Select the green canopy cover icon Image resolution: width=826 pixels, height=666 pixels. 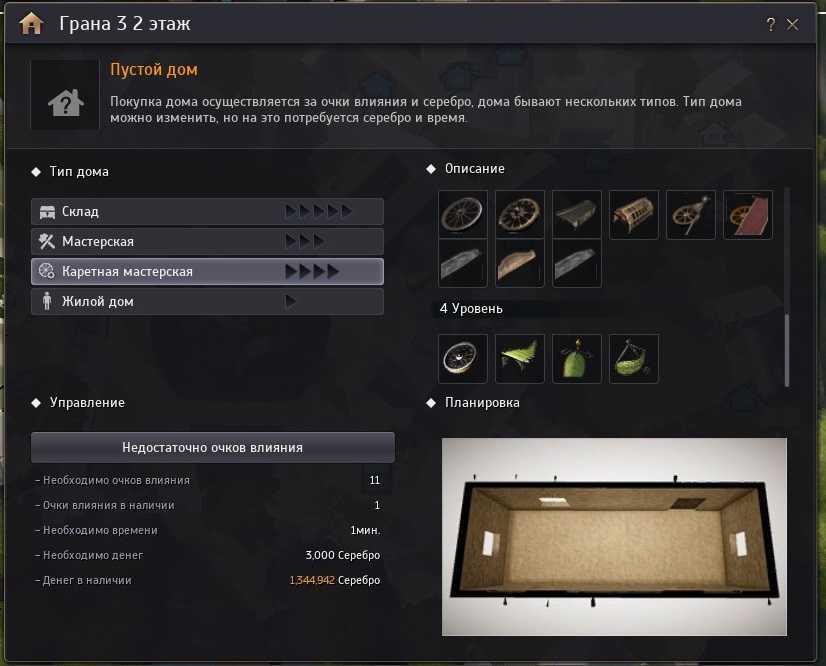click(x=519, y=359)
